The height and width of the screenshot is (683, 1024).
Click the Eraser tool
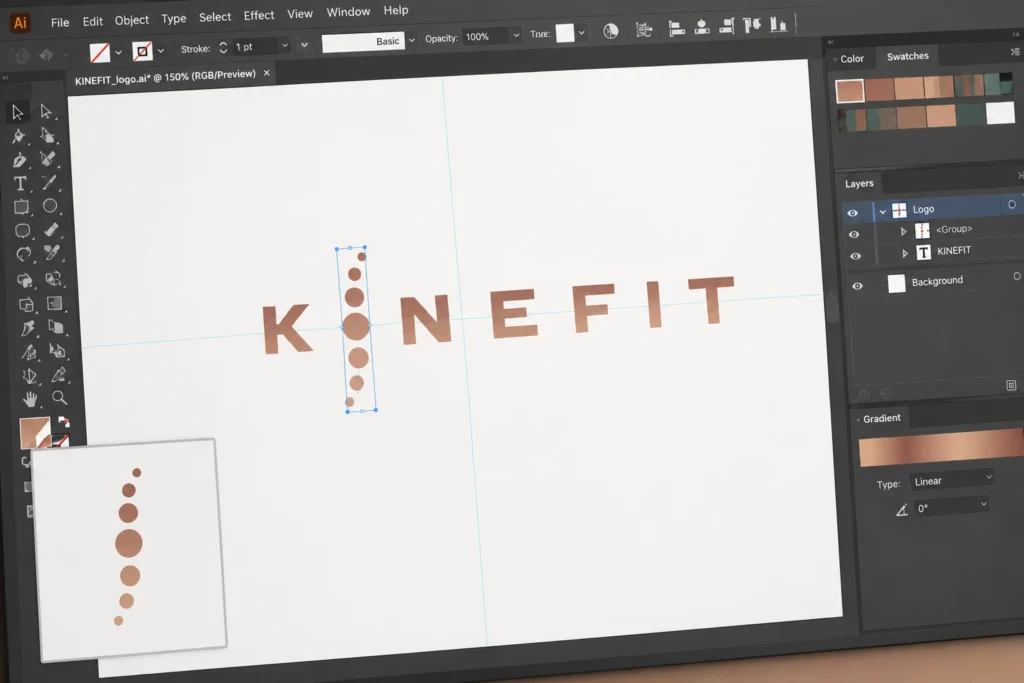coord(51,230)
